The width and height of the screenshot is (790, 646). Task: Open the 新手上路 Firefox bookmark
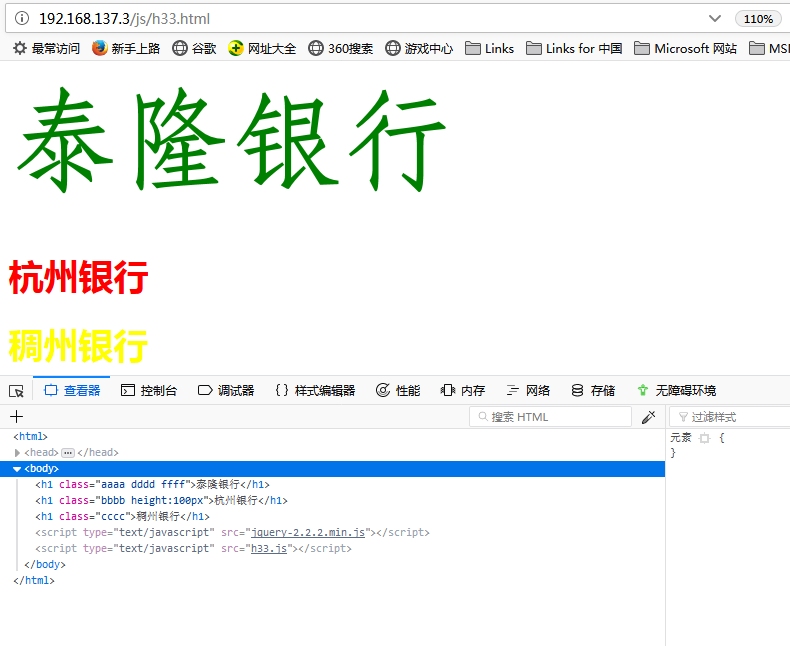[126, 48]
